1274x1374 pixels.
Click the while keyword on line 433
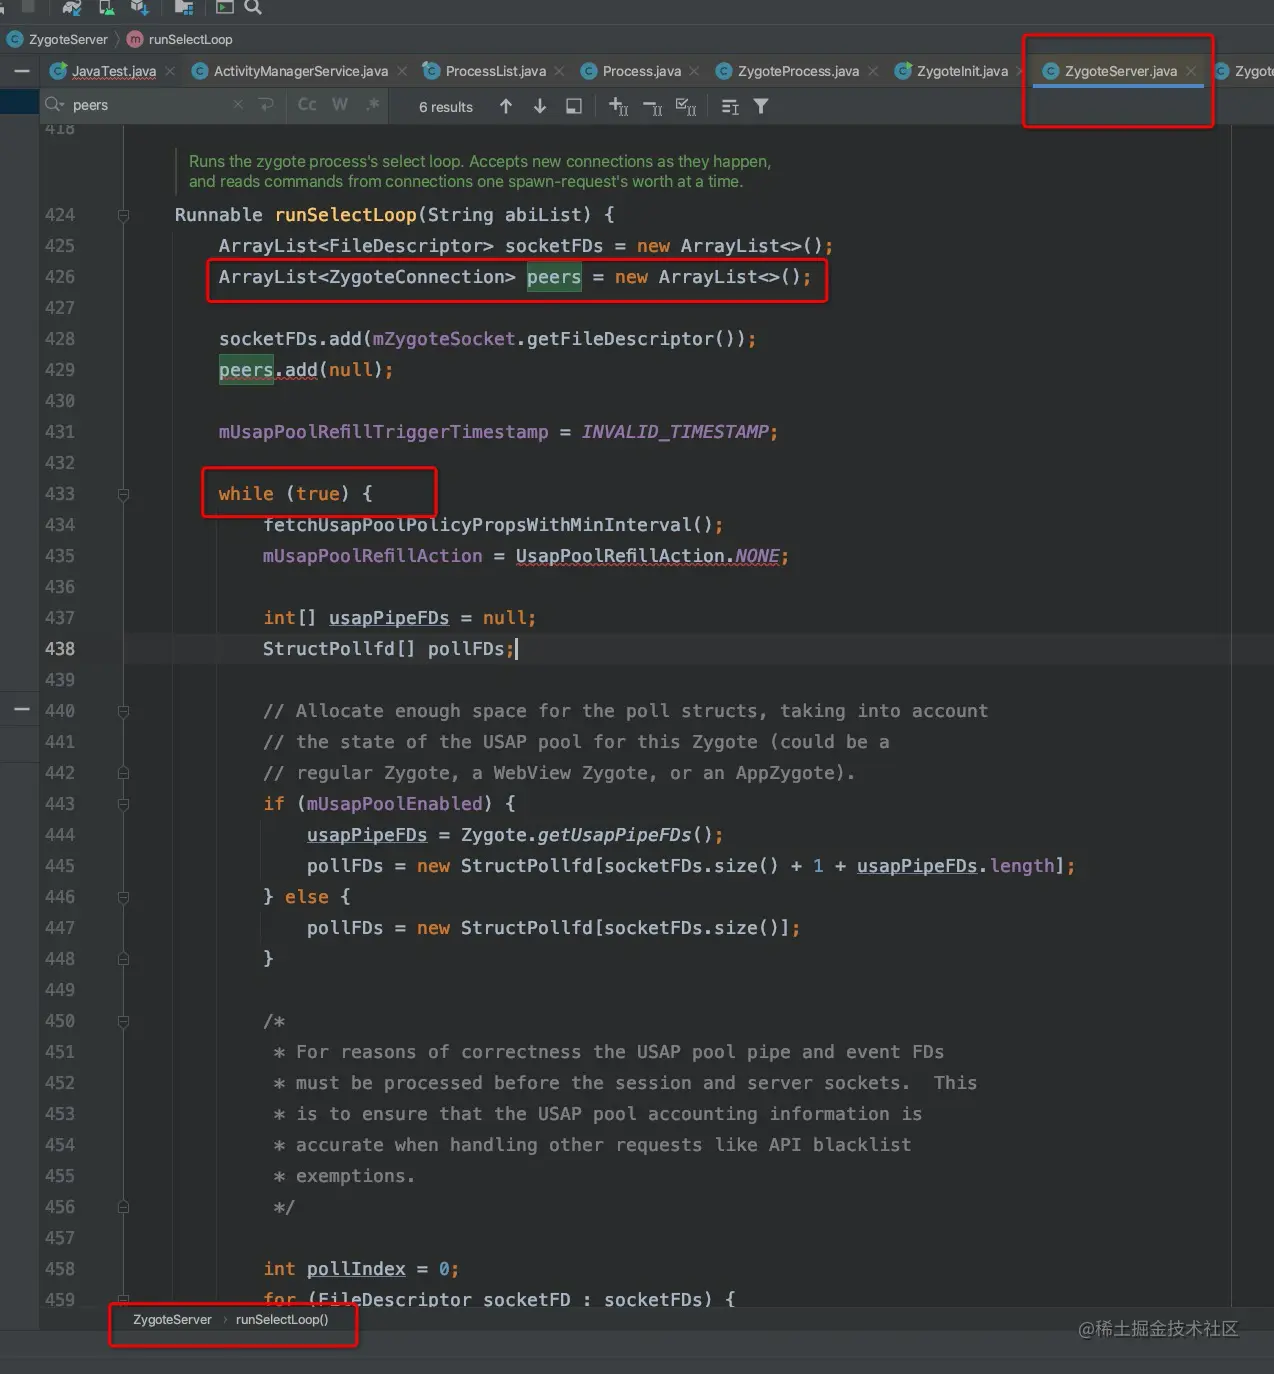click(246, 494)
